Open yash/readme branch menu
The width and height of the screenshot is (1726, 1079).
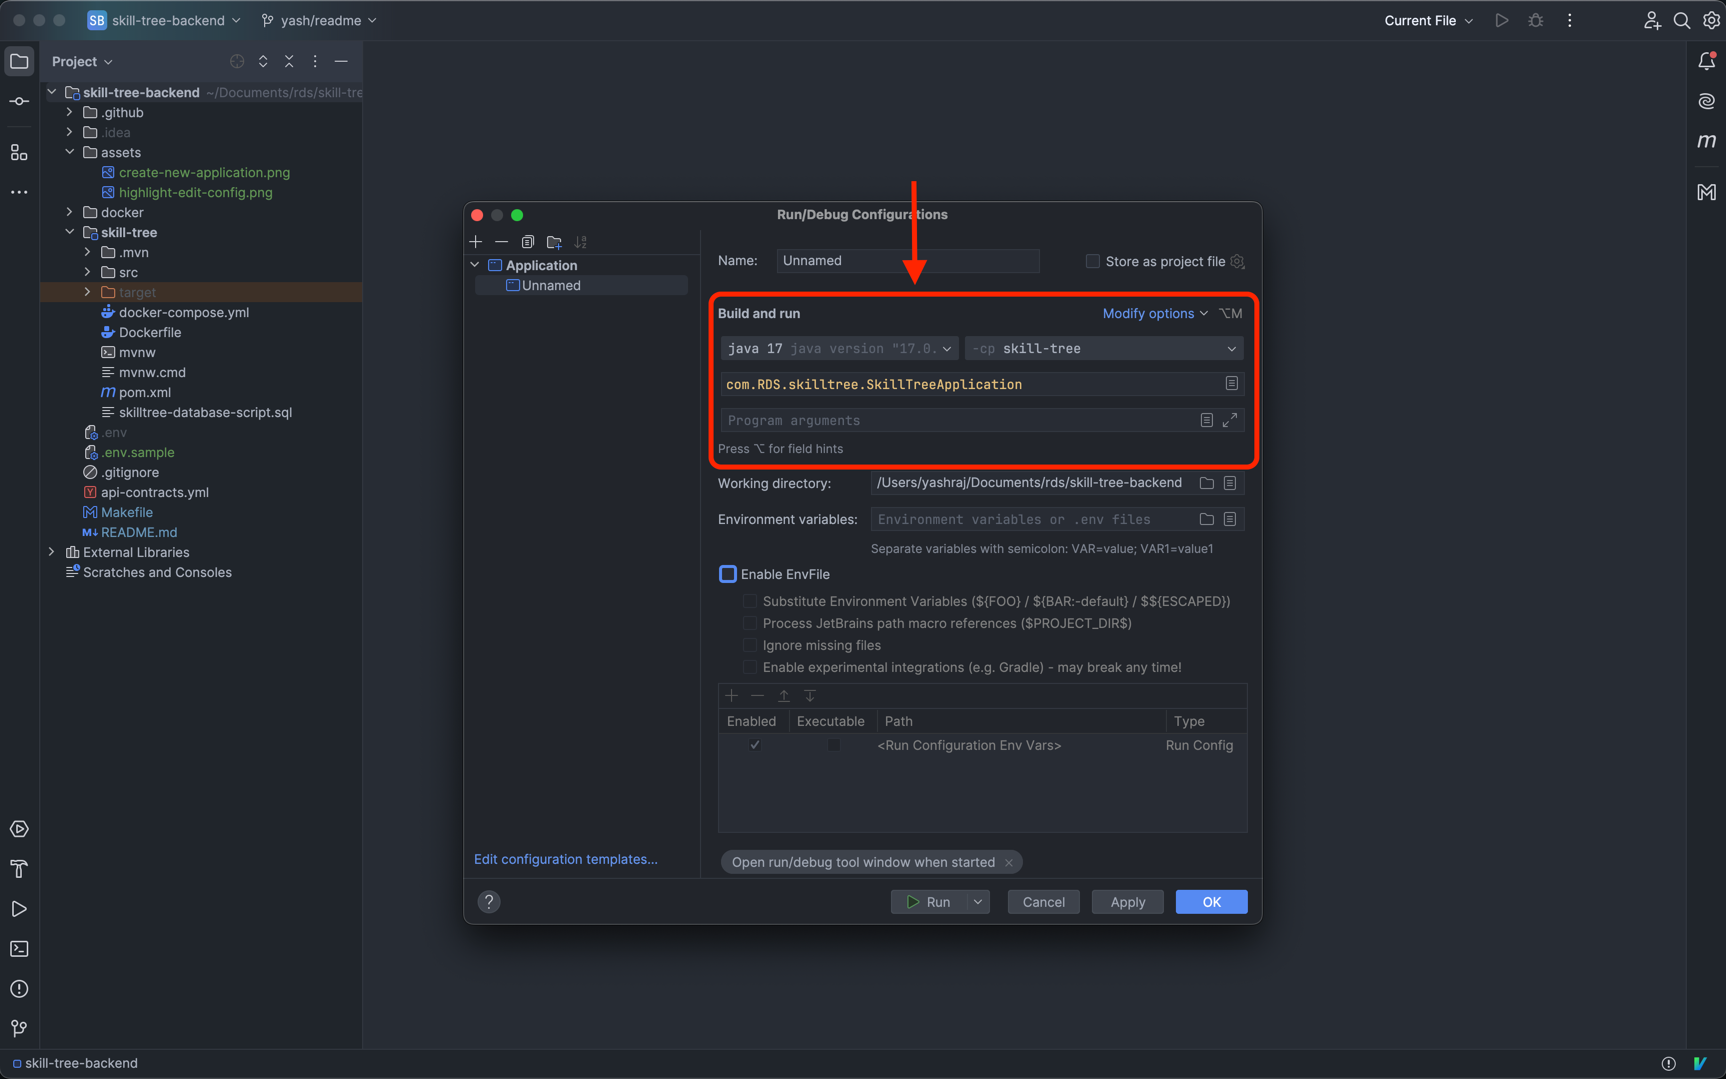click(x=319, y=20)
